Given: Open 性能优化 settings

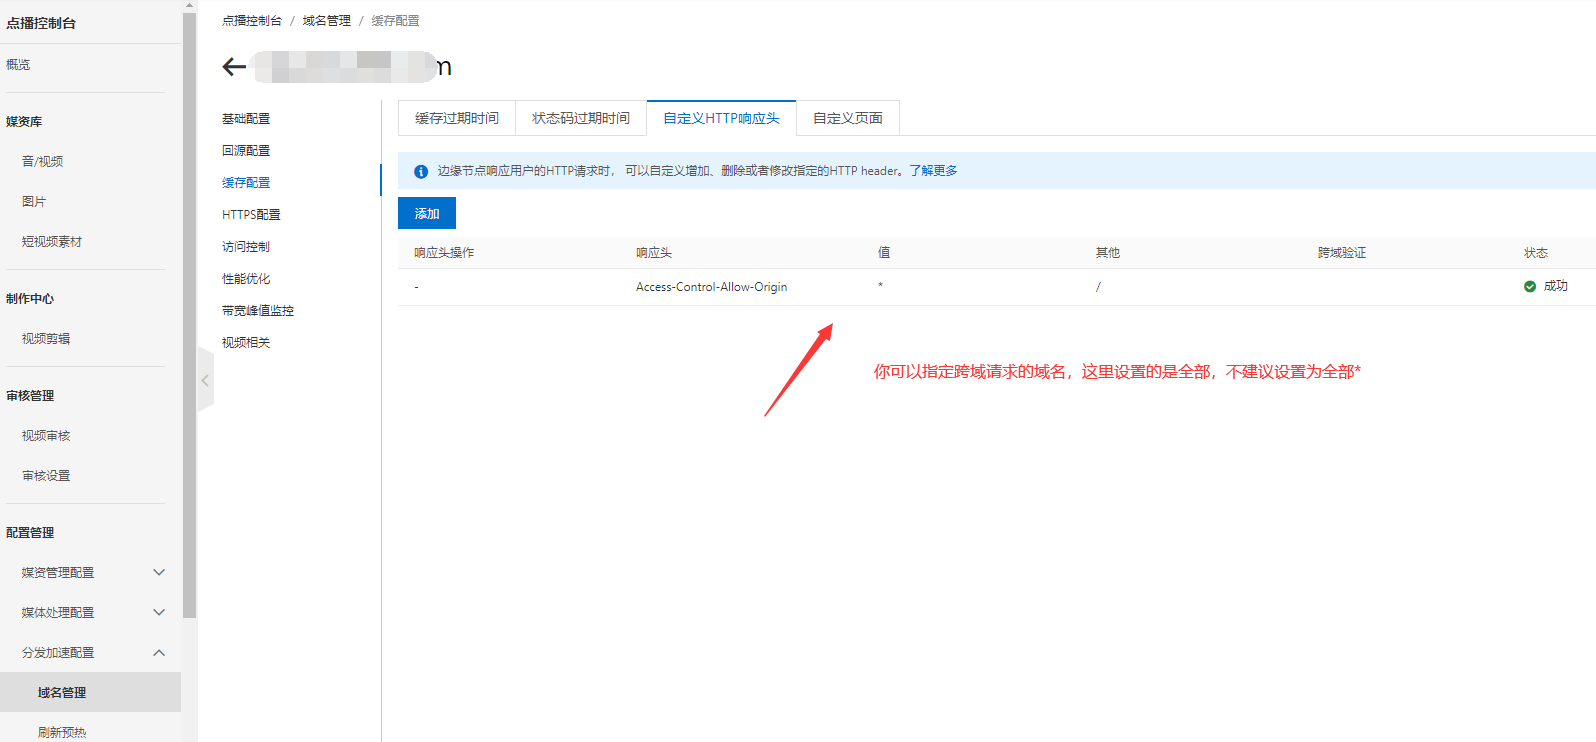Looking at the screenshot, I should [x=246, y=279].
